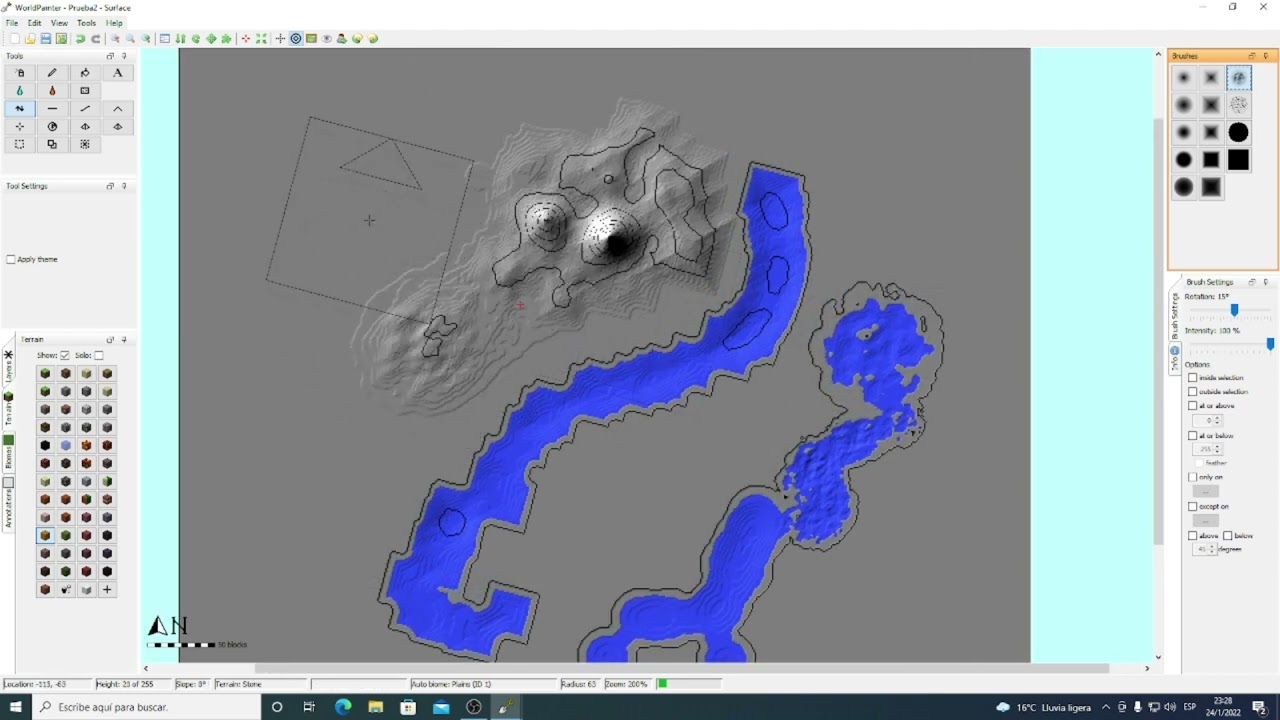Undock the Tools panel
Image resolution: width=1280 pixels, height=720 pixels.
[110, 56]
